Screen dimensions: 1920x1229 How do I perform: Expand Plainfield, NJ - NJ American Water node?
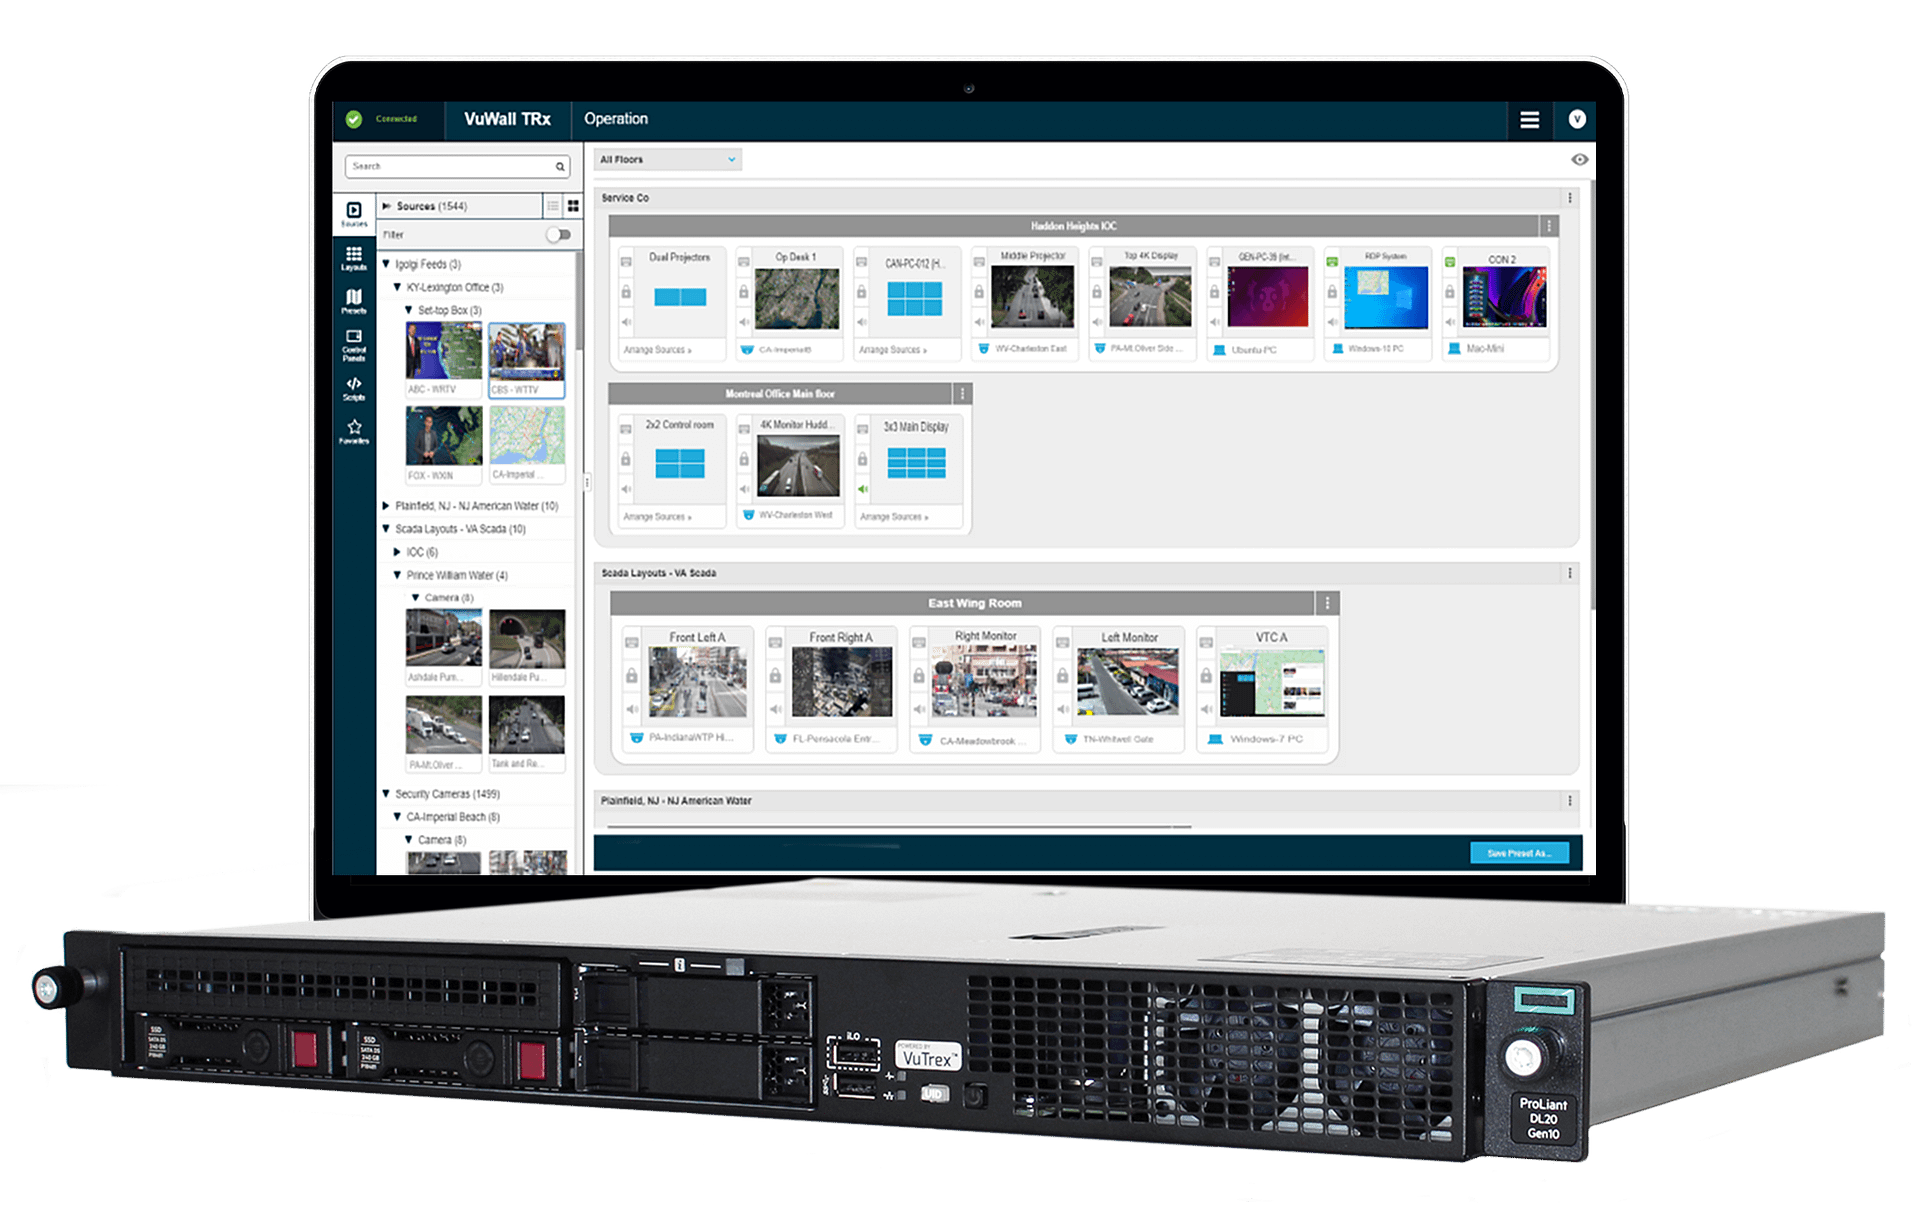(x=386, y=506)
